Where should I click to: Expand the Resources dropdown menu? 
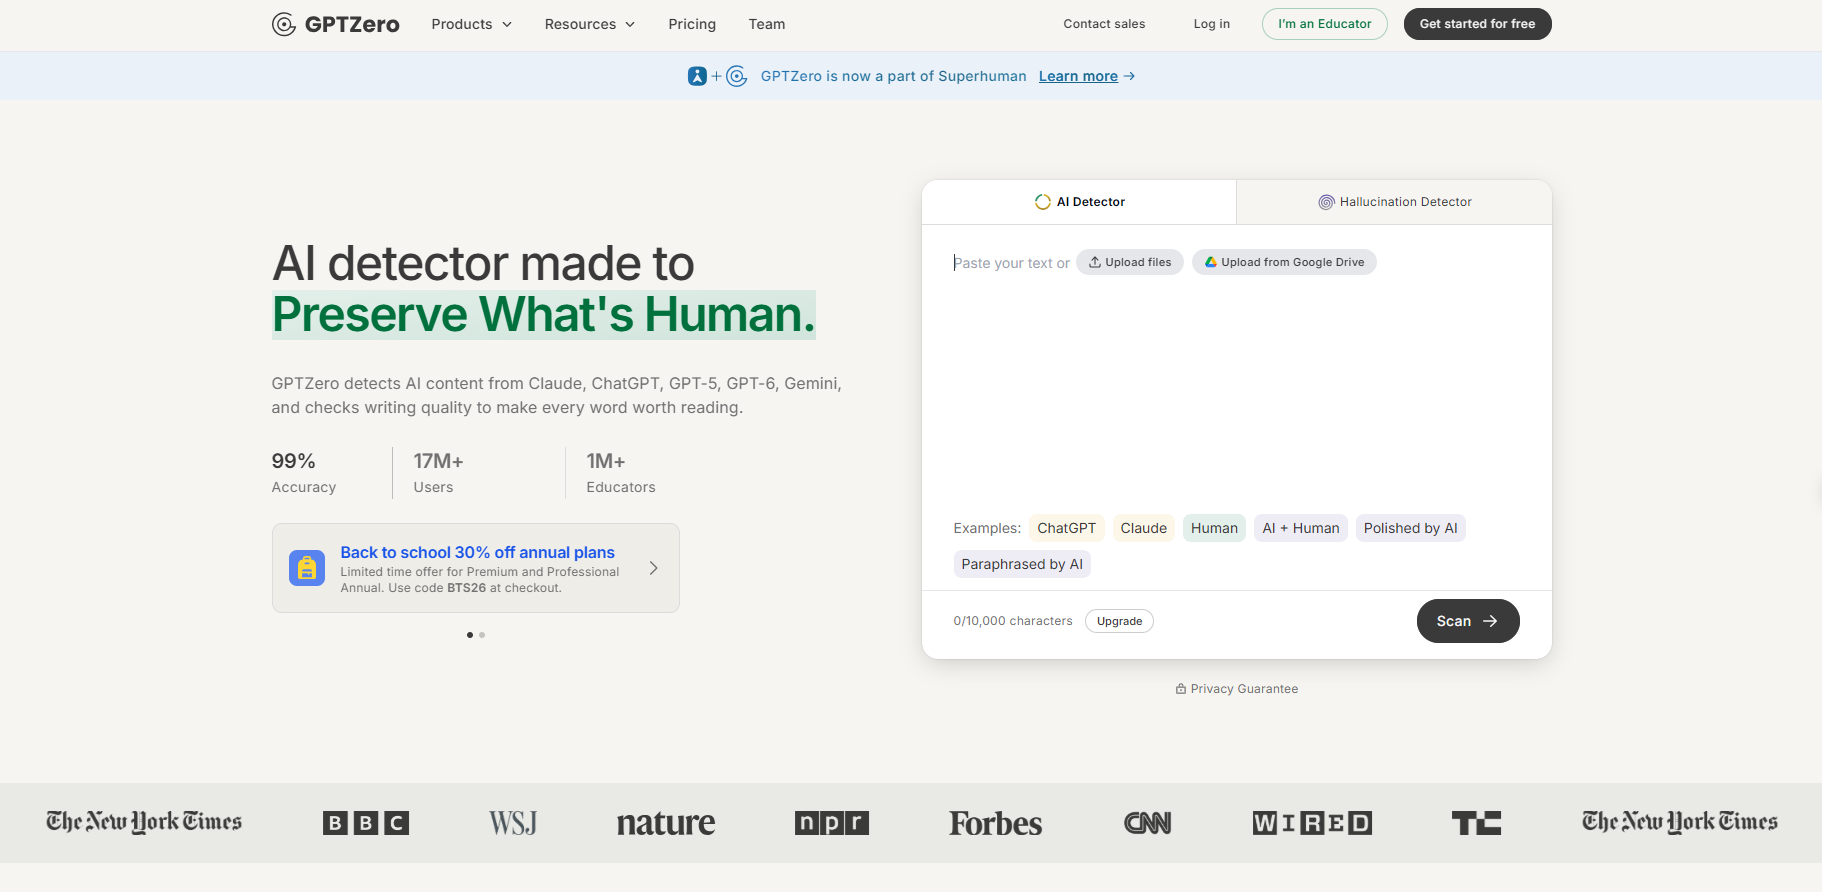pos(589,24)
